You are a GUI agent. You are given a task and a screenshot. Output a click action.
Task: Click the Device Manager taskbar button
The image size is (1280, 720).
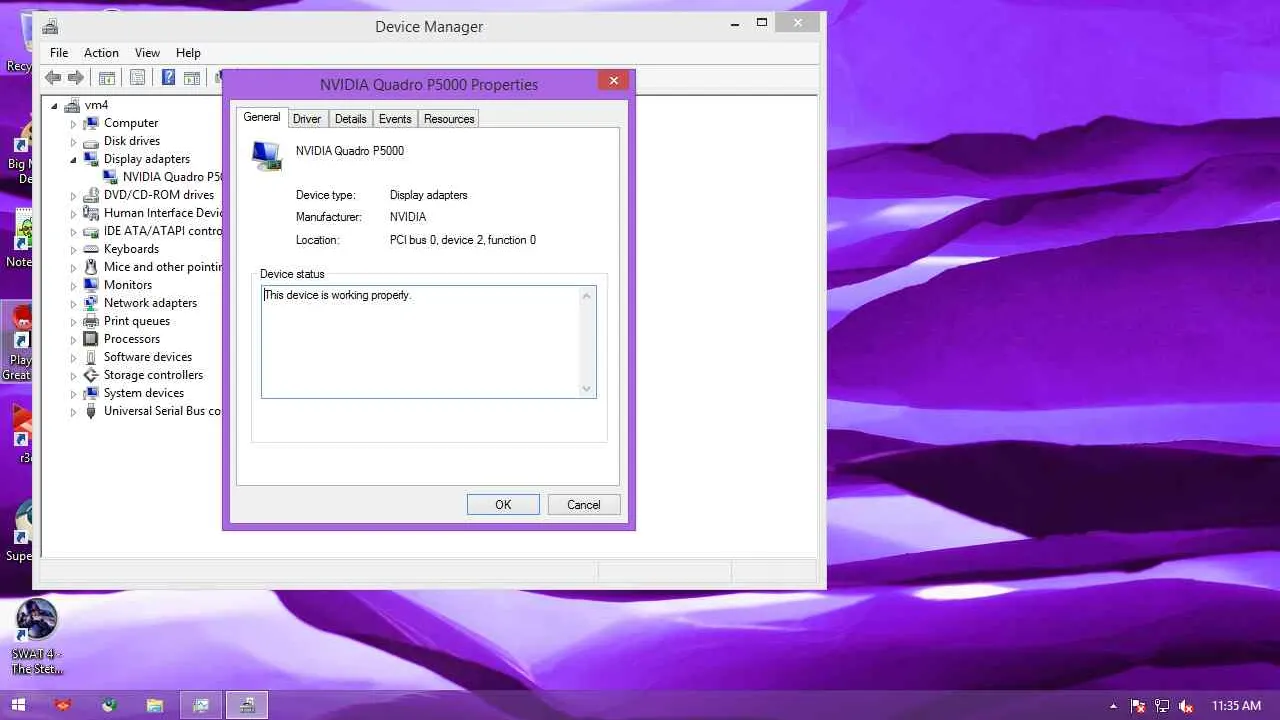coord(246,705)
